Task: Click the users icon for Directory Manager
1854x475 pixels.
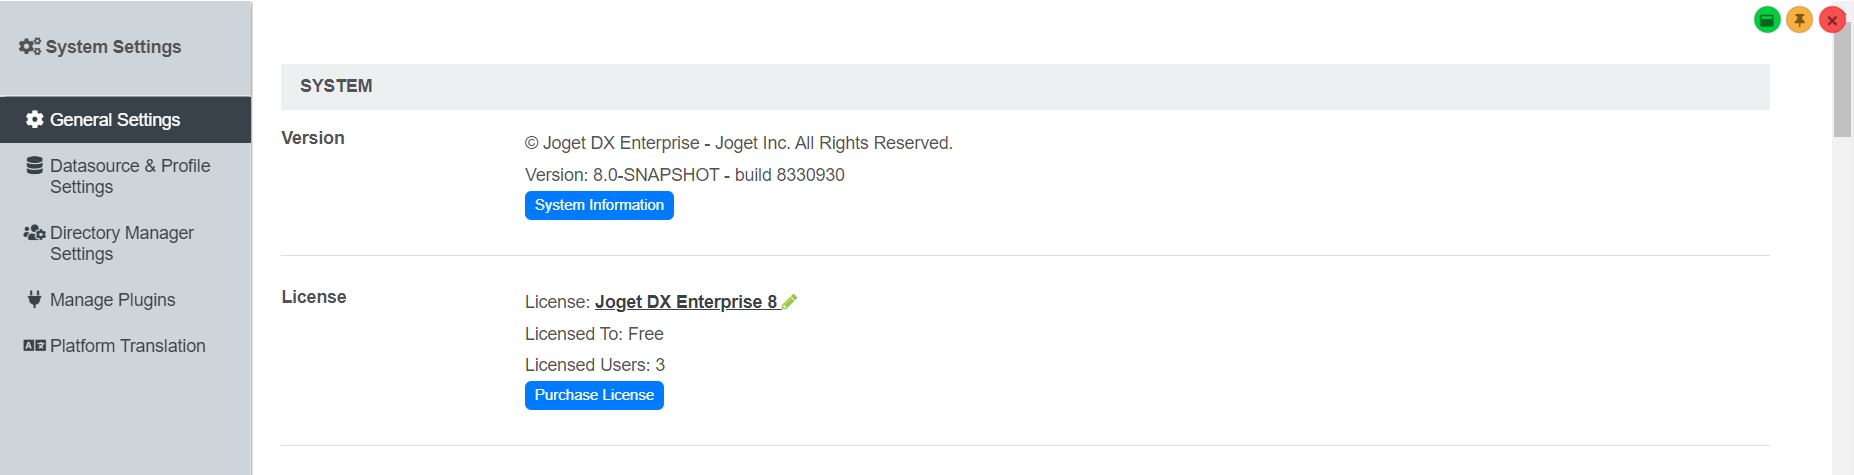Action: (34, 233)
